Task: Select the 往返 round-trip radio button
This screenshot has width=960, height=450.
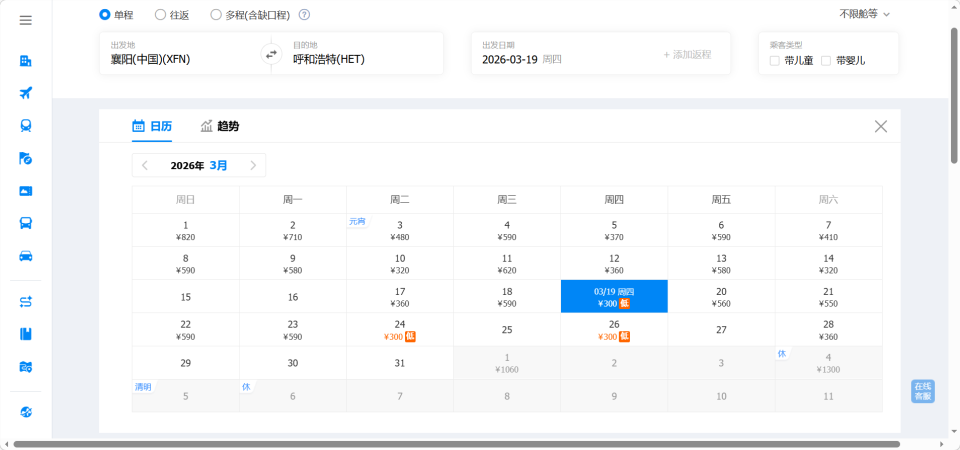Action: [160, 15]
